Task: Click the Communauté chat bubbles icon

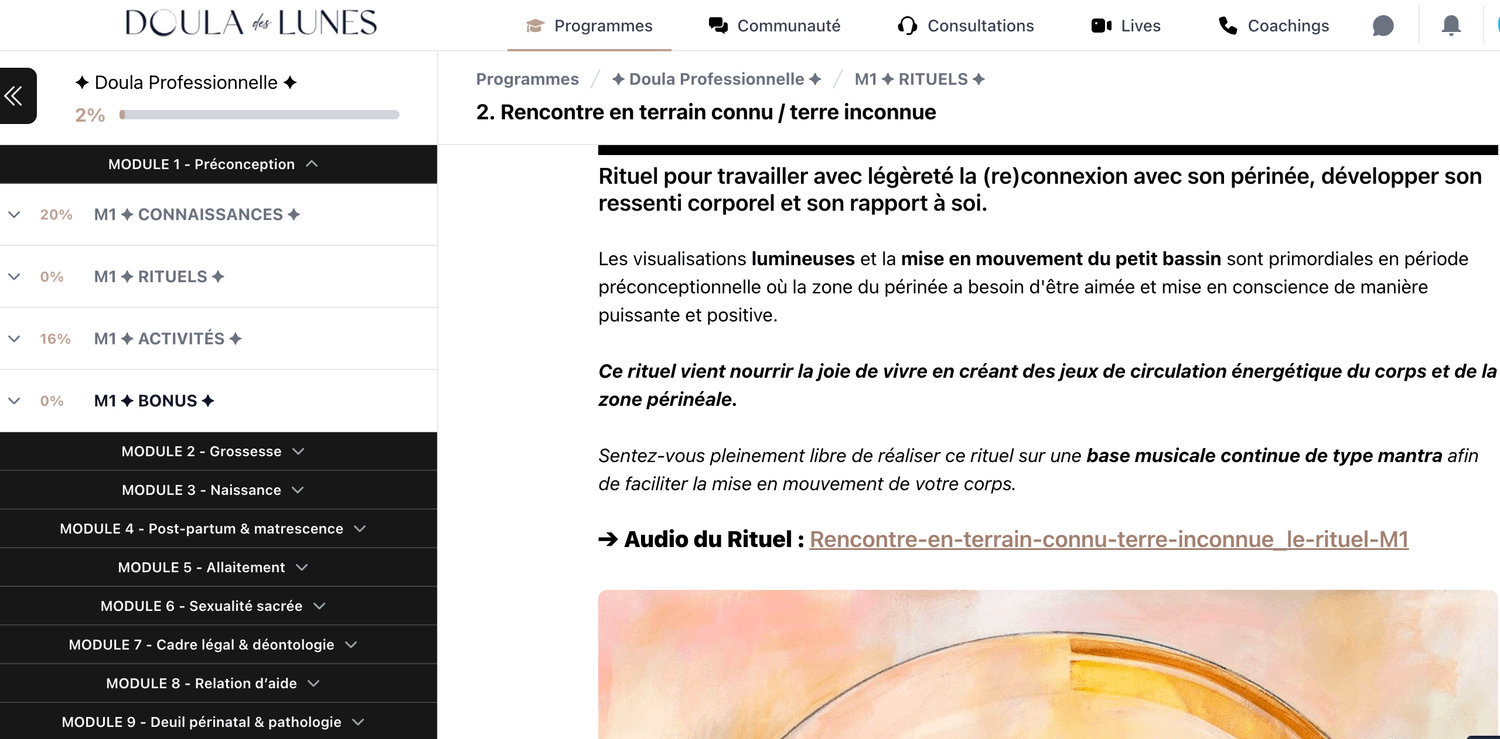Action: 718,26
